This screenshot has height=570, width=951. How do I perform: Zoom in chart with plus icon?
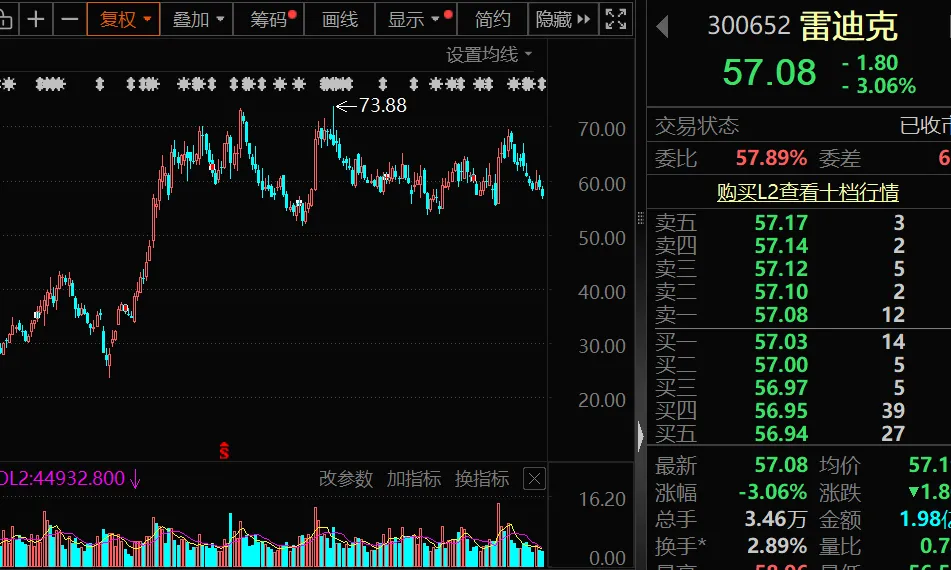click(x=36, y=19)
